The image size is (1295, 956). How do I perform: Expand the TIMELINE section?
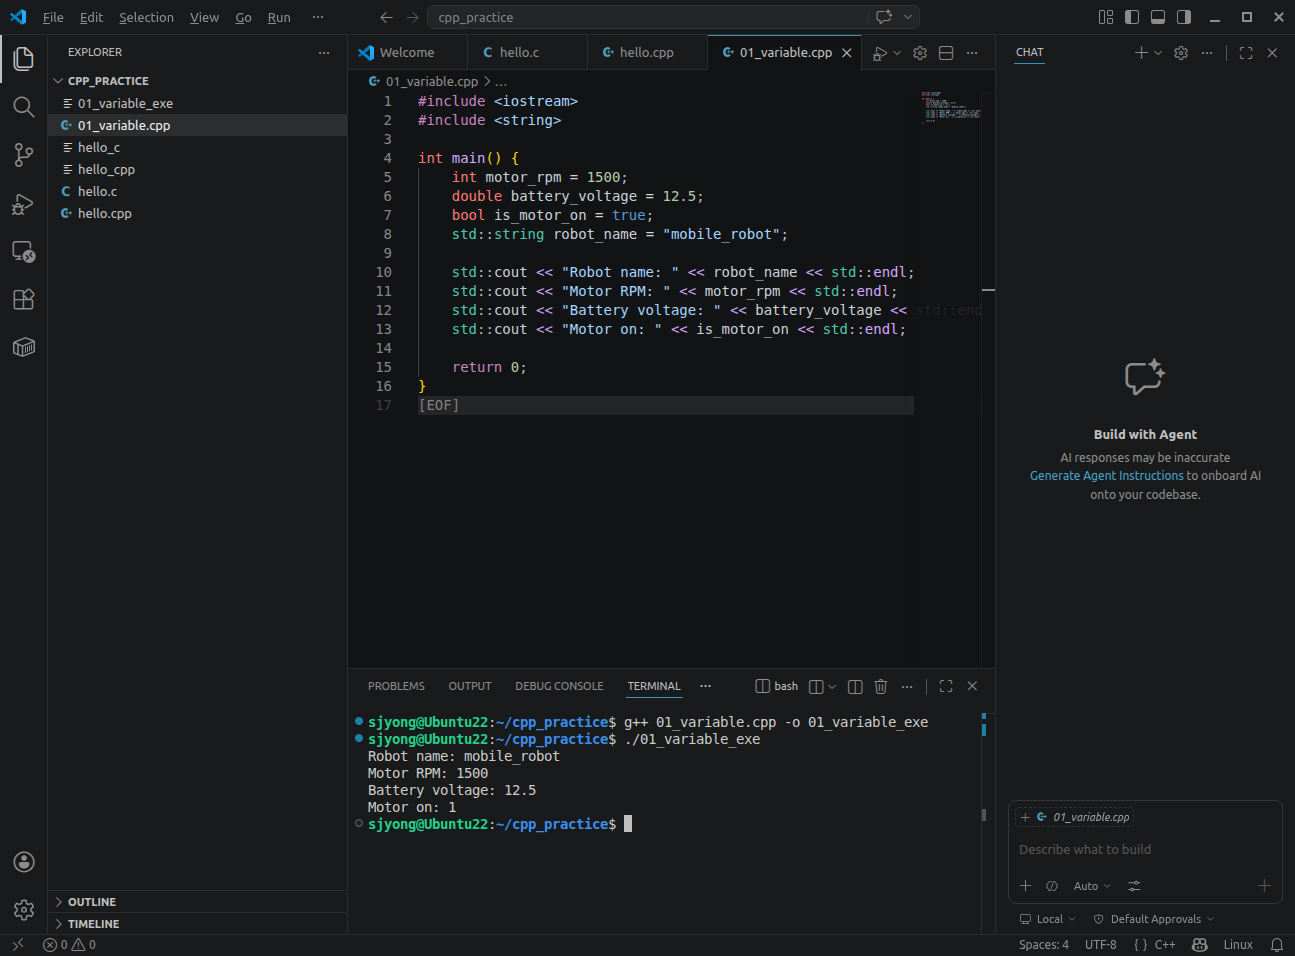tap(199, 924)
